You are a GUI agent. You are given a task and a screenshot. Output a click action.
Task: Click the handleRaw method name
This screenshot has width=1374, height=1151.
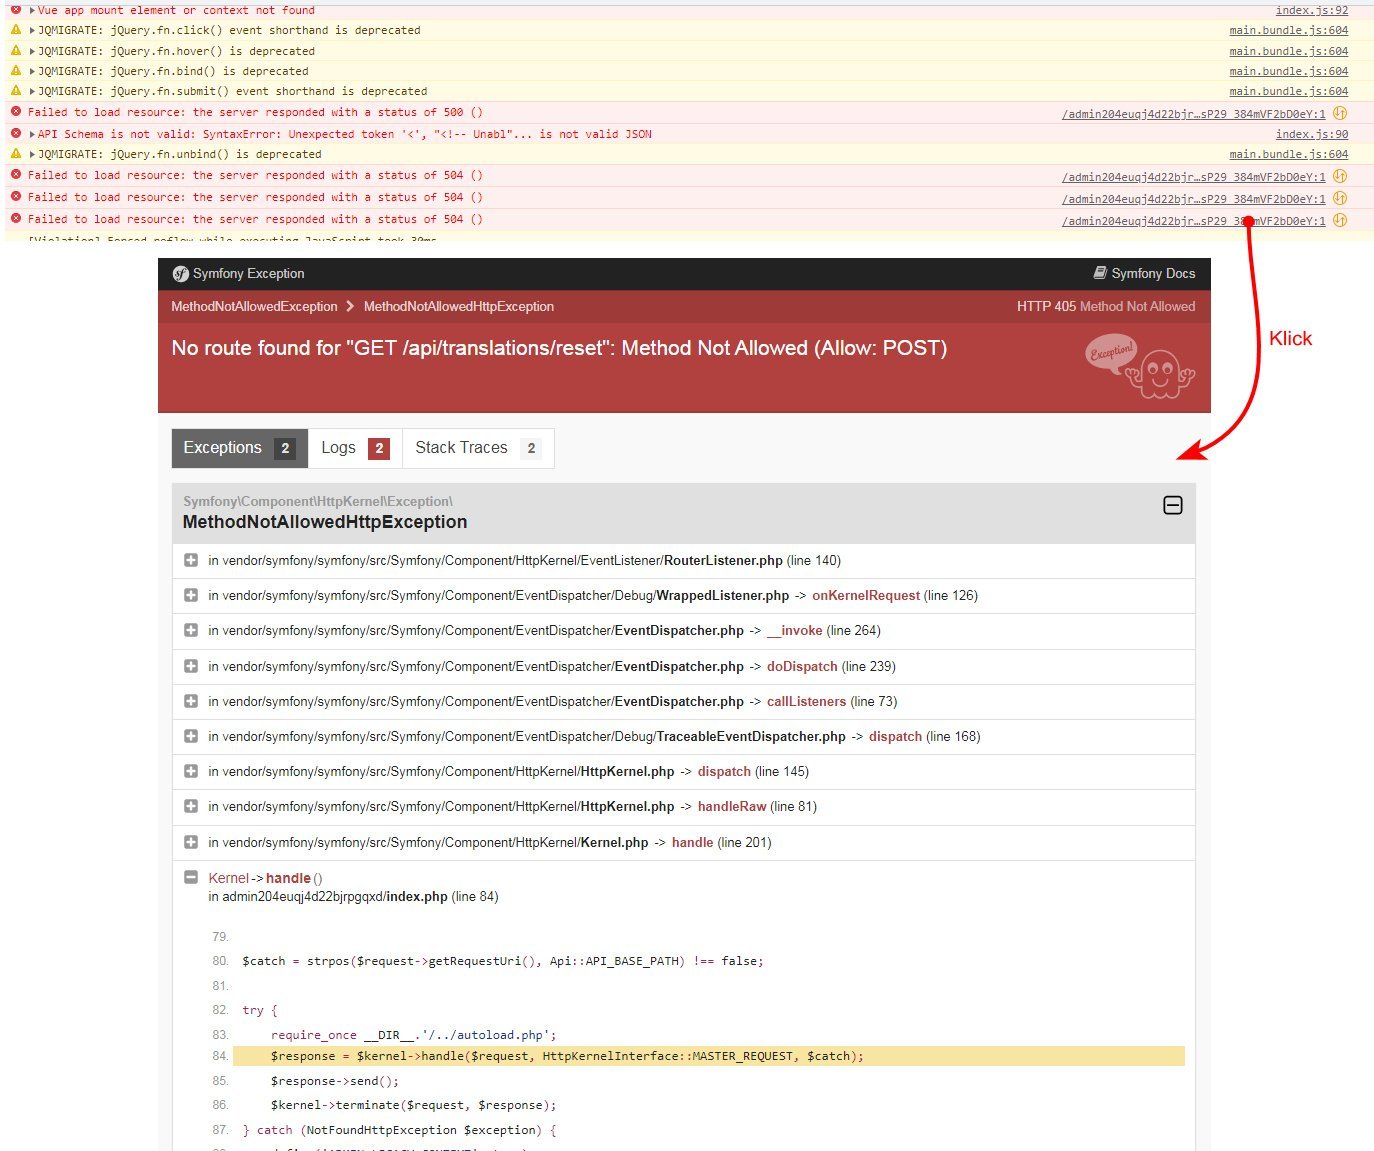pos(732,806)
